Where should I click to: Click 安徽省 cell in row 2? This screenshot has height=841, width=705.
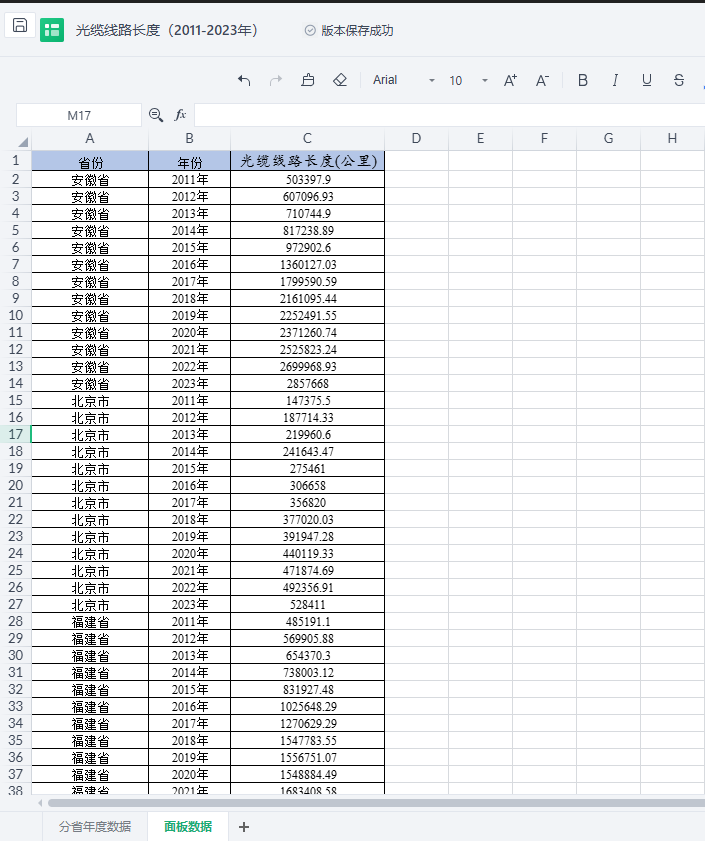[90, 180]
